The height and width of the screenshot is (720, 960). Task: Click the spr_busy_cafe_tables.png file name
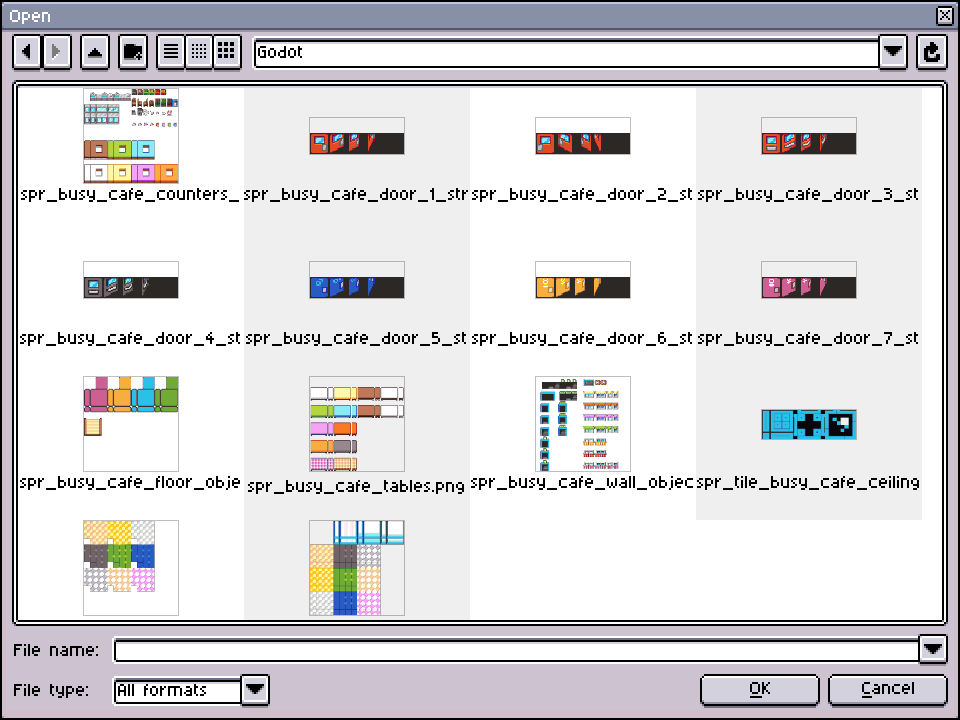coord(356,486)
